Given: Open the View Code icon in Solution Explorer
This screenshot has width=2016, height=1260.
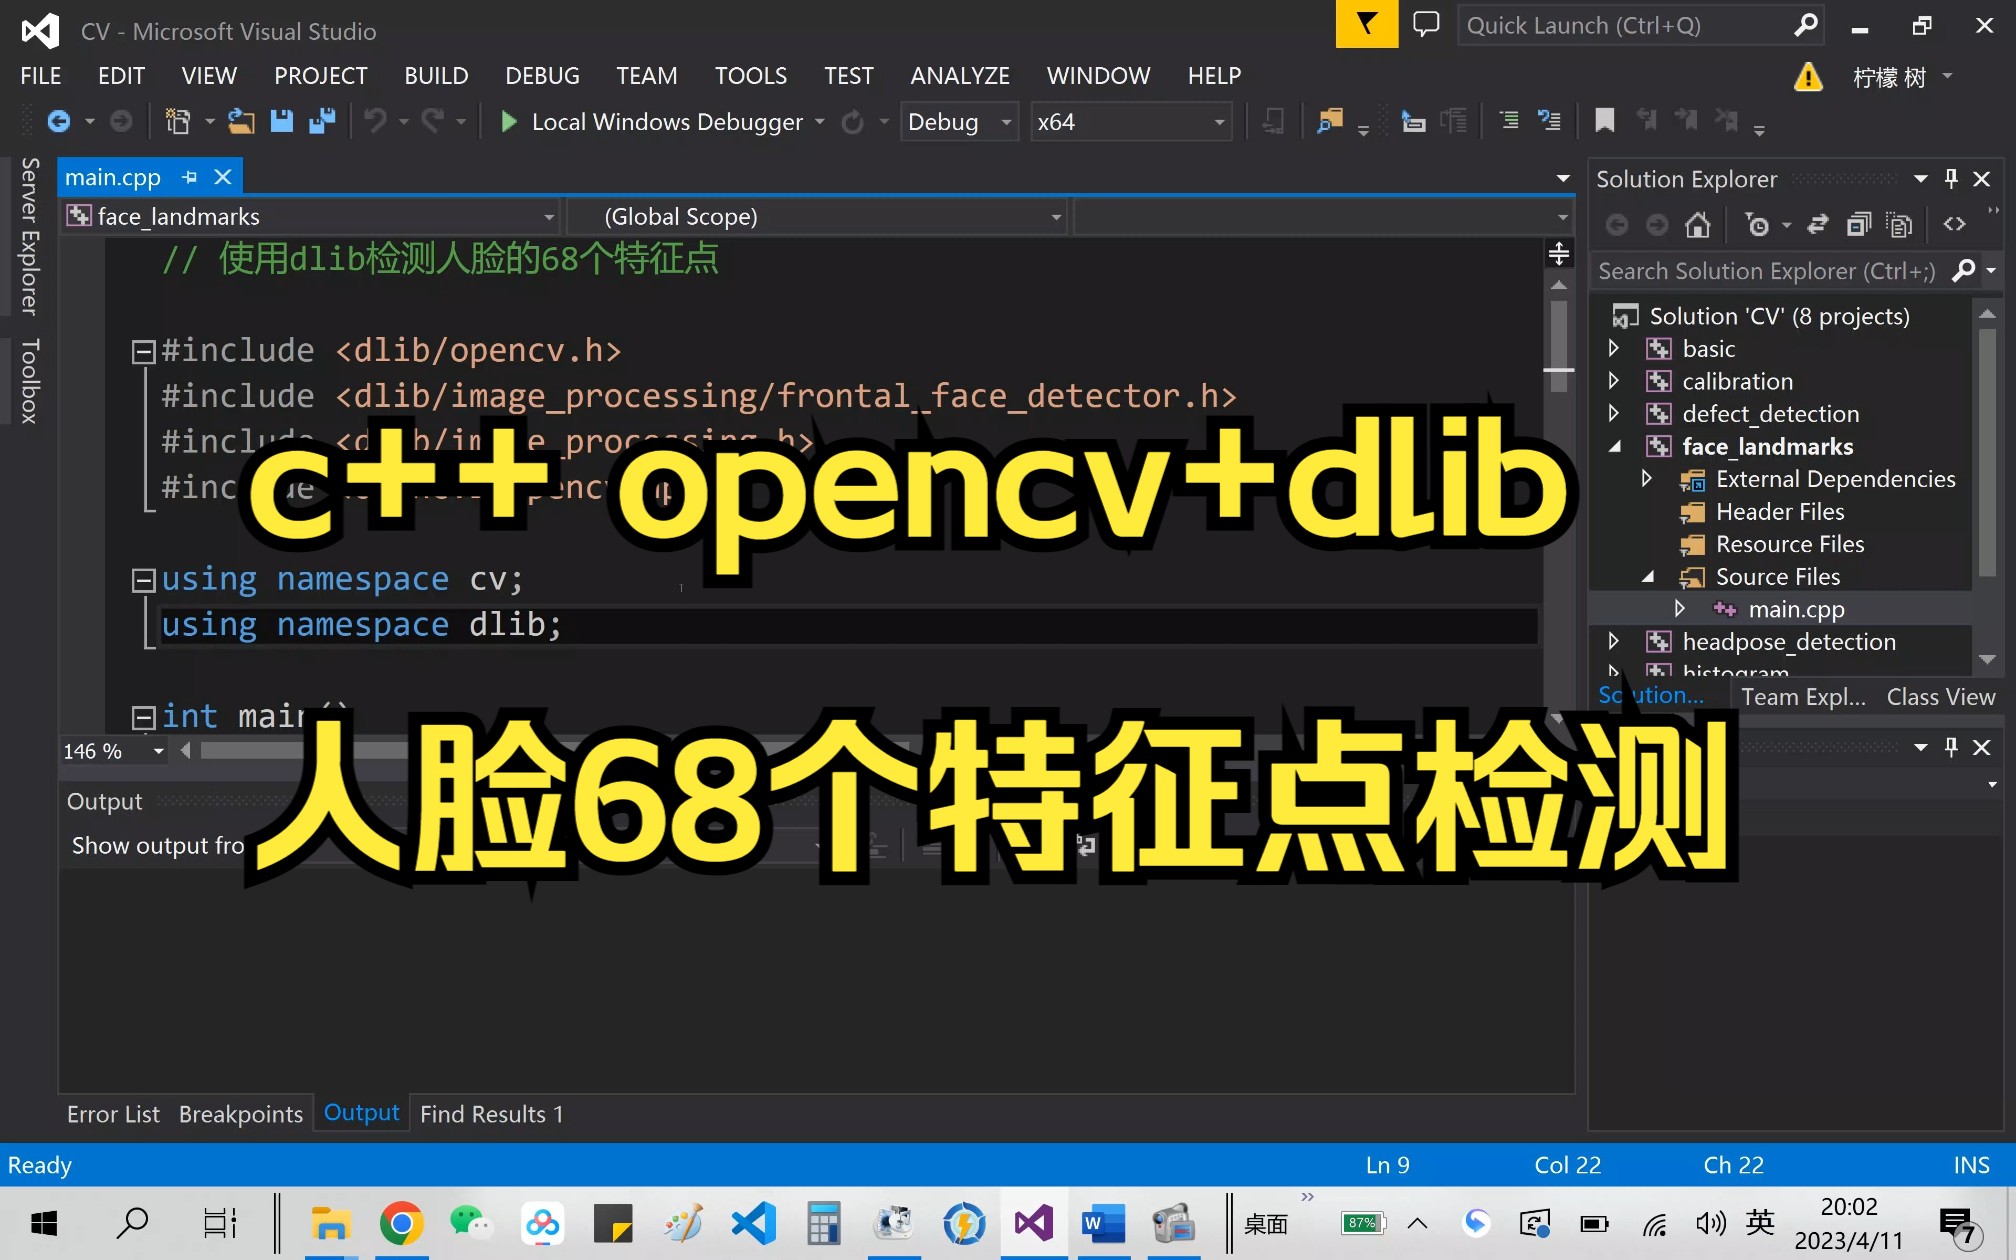Looking at the screenshot, I should click(1953, 224).
